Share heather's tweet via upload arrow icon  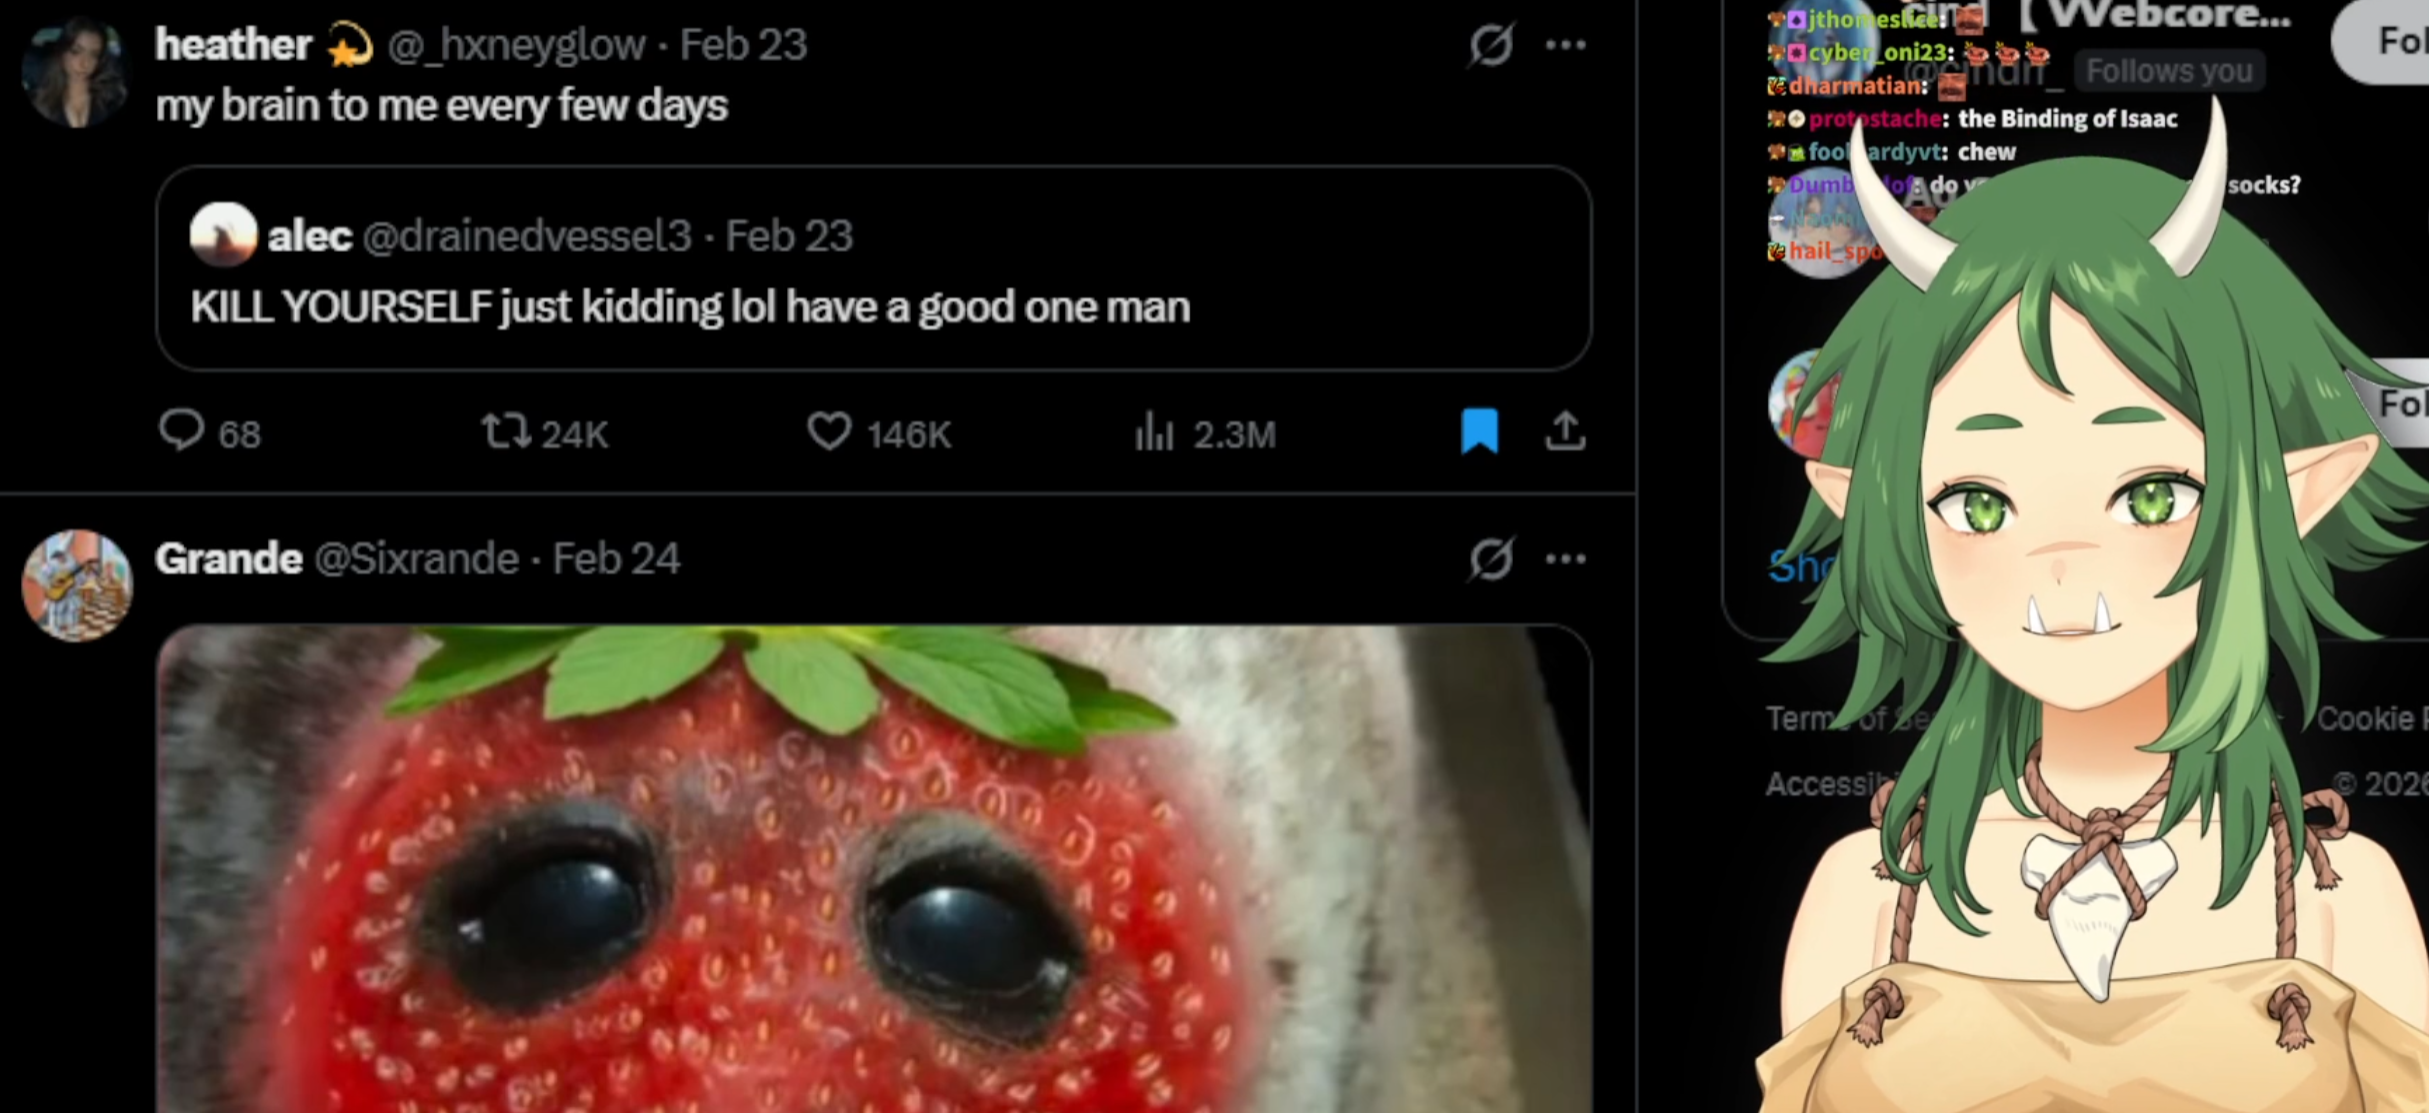pyautogui.click(x=1565, y=431)
